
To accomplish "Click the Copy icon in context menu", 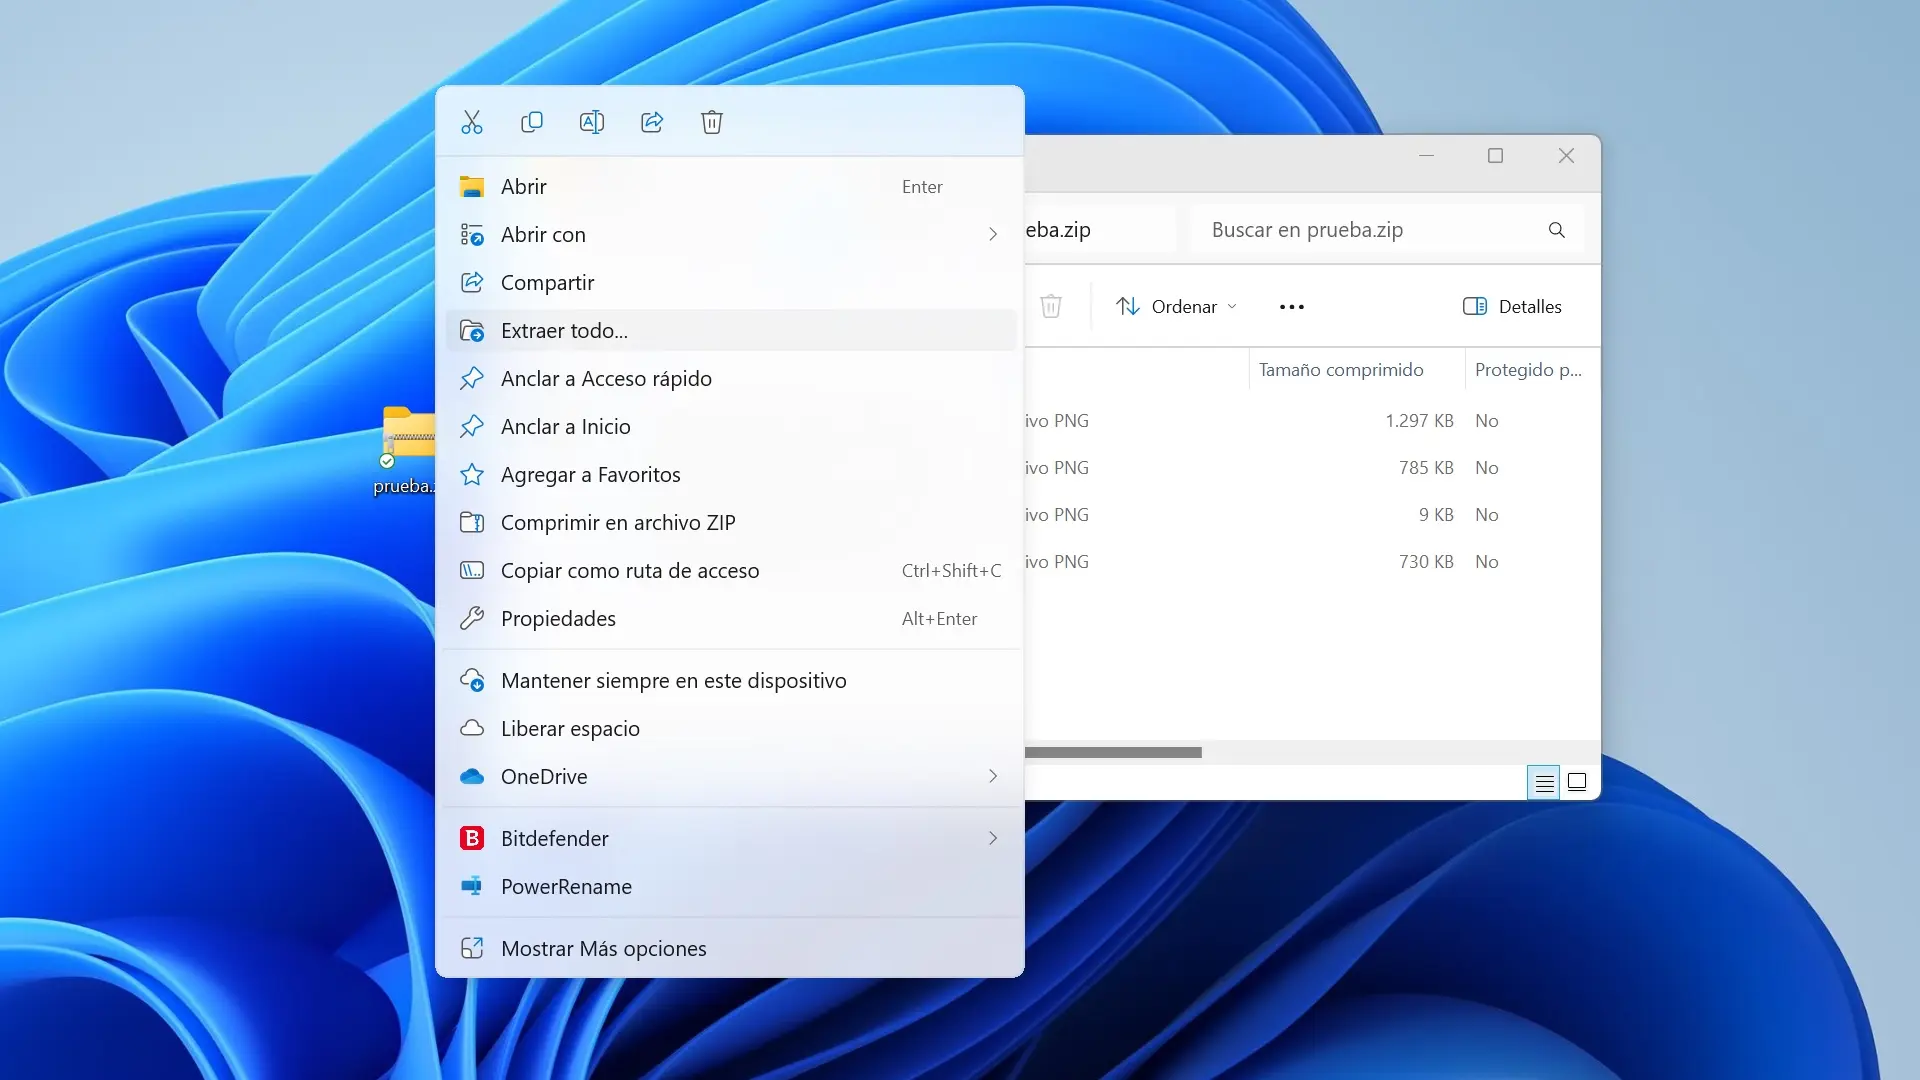I will (532, 122).
